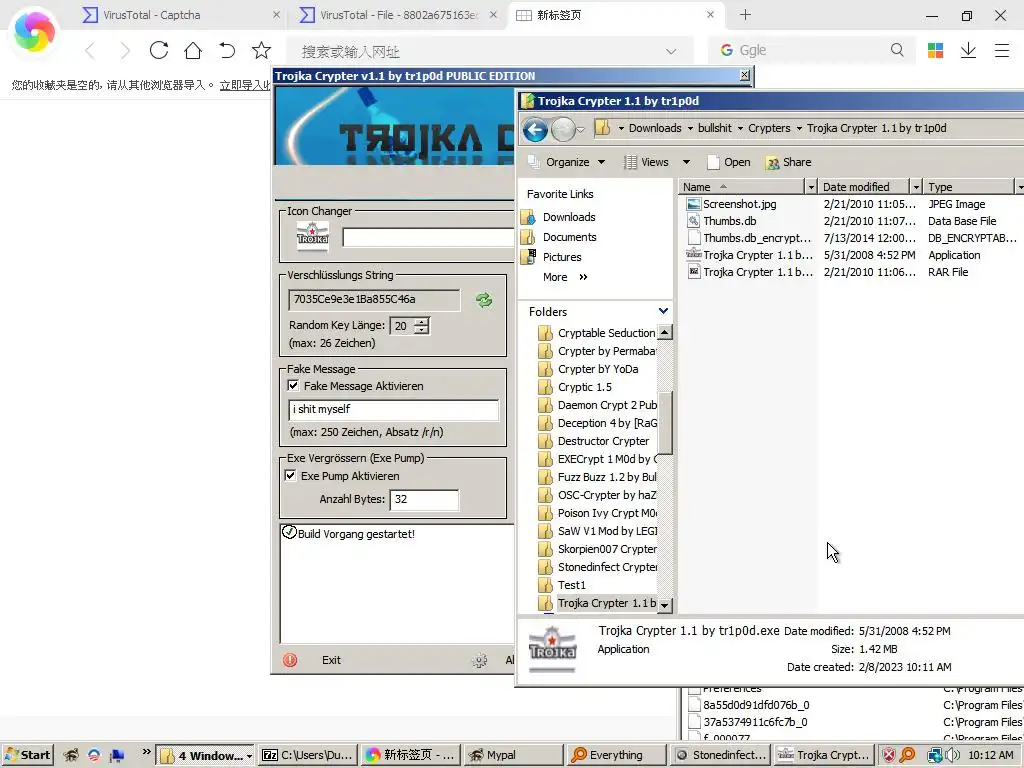Click the browser logo in corner
Viewport: 1024px width, 768px height.
tap(34, 31)
